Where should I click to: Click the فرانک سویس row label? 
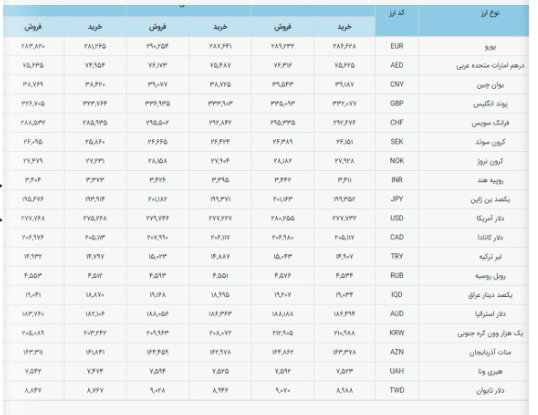490,123
